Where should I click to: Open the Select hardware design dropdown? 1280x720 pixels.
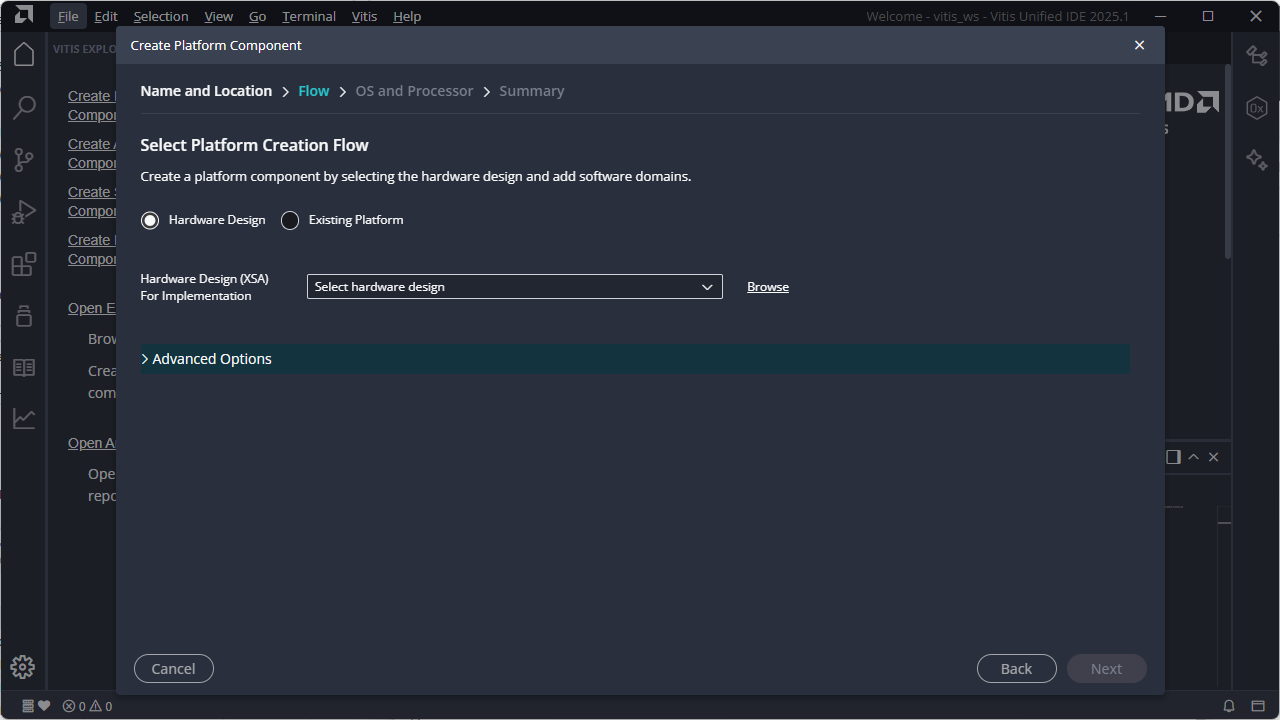(x=514, y=287)
